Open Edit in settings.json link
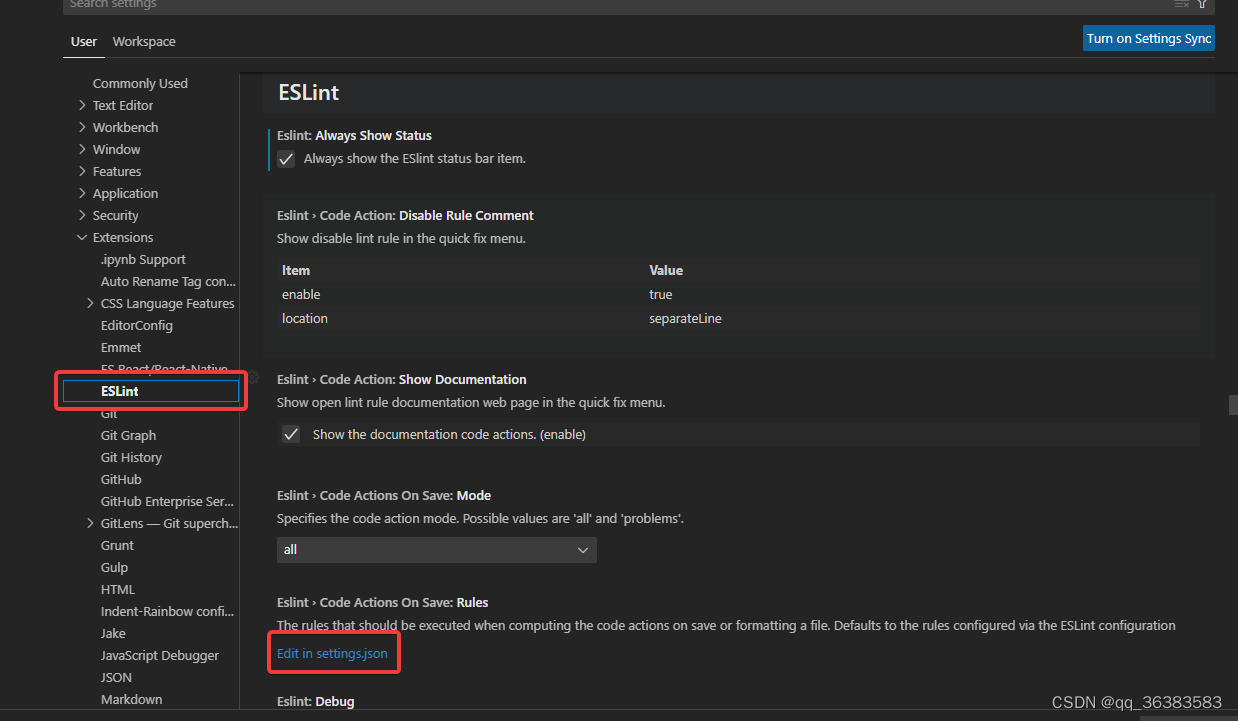The height and width of the screenshot is (721, 1238). click(333, 652)
